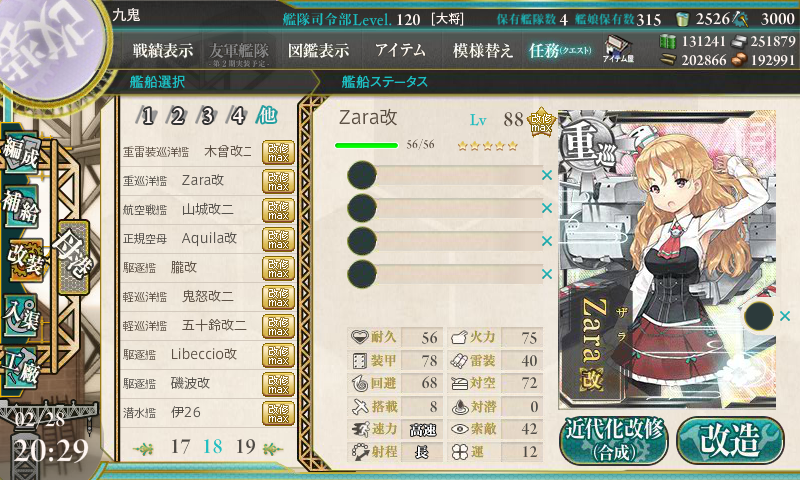Select the 改装 remodel sidebar icon
Screen dimensions: 800x480
coord(24,259)
